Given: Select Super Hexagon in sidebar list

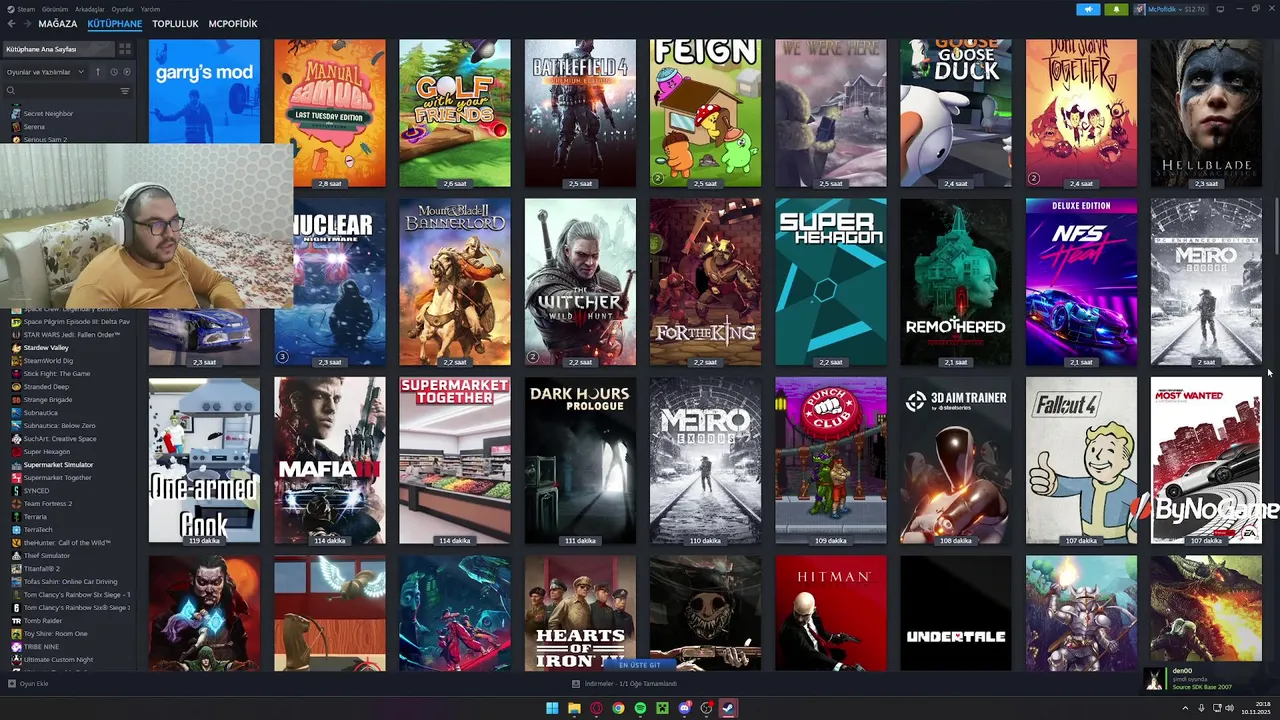Looking at the screenshot, I should (x=46, y=451).
